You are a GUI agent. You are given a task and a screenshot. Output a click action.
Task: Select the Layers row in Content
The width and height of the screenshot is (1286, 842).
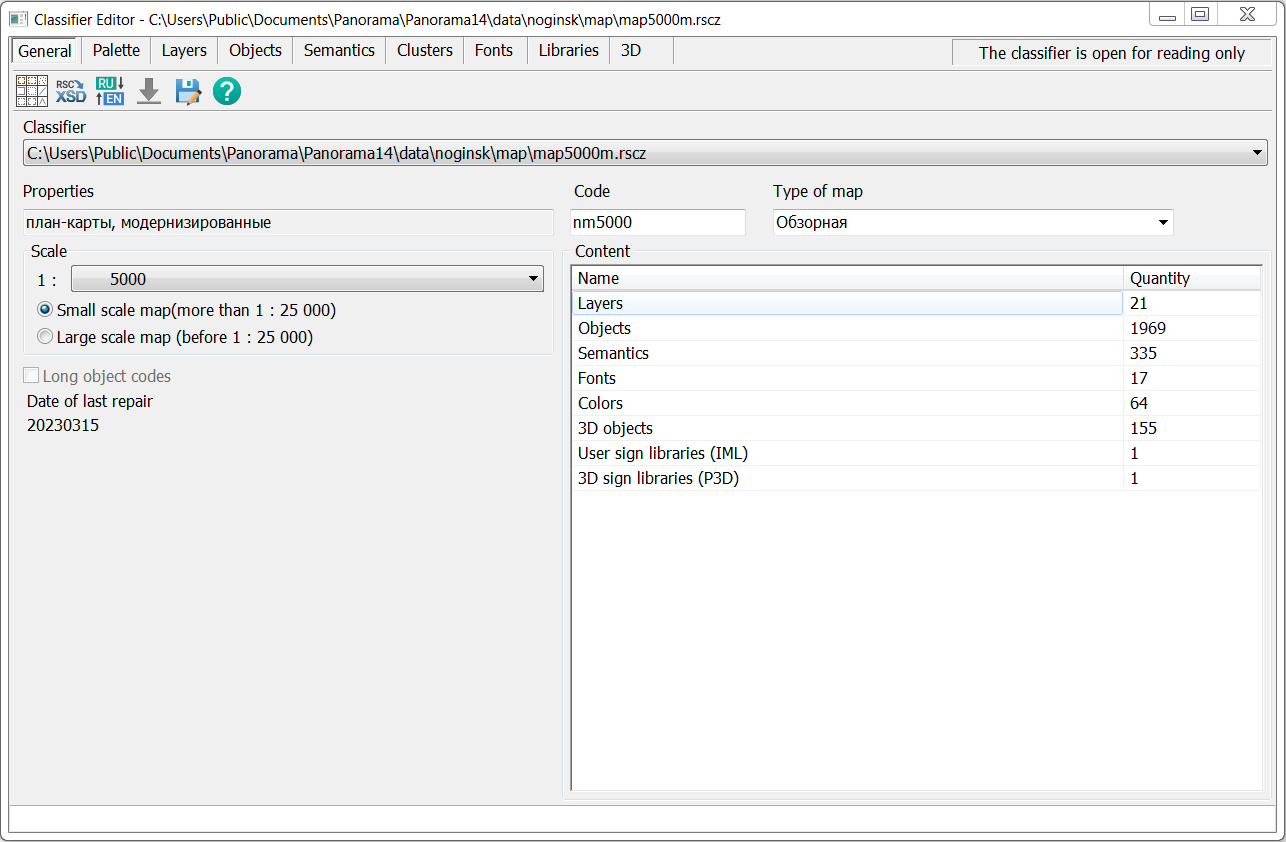(916, 303)
